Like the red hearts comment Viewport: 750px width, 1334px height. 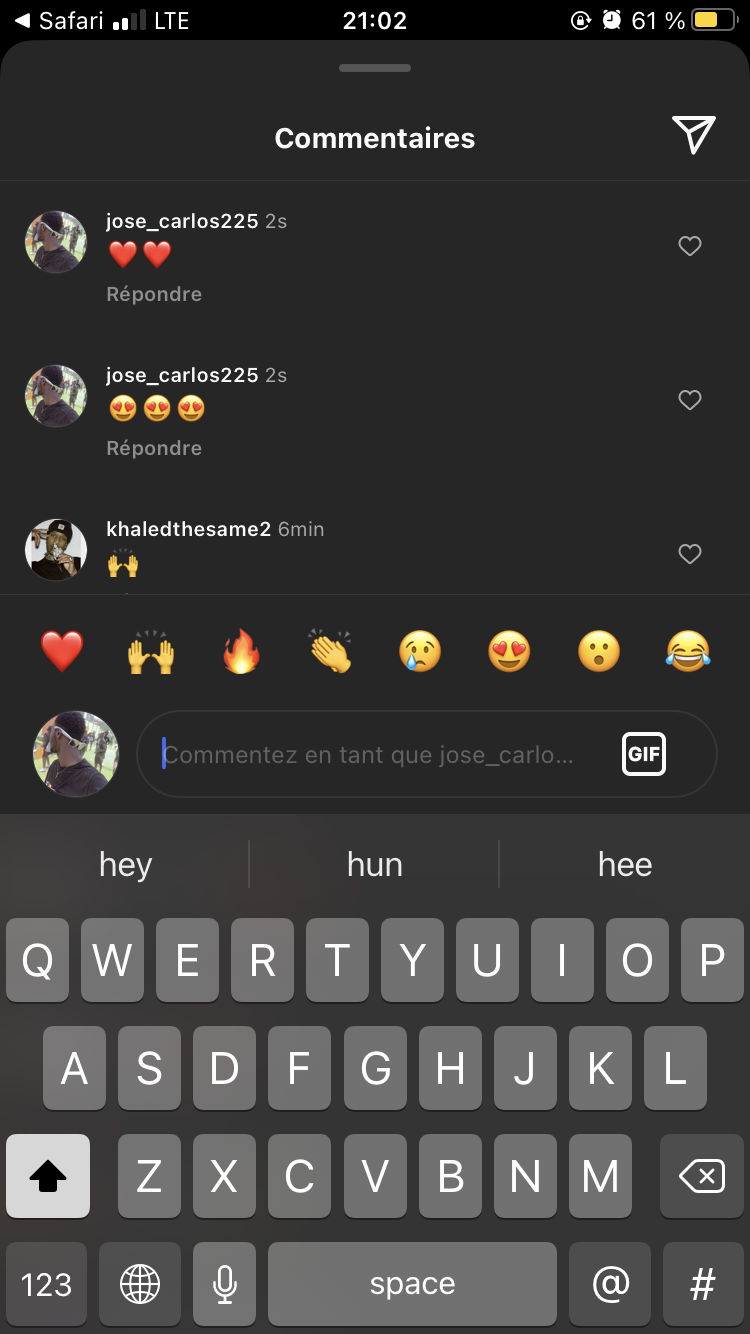click(x=690, y=246)
